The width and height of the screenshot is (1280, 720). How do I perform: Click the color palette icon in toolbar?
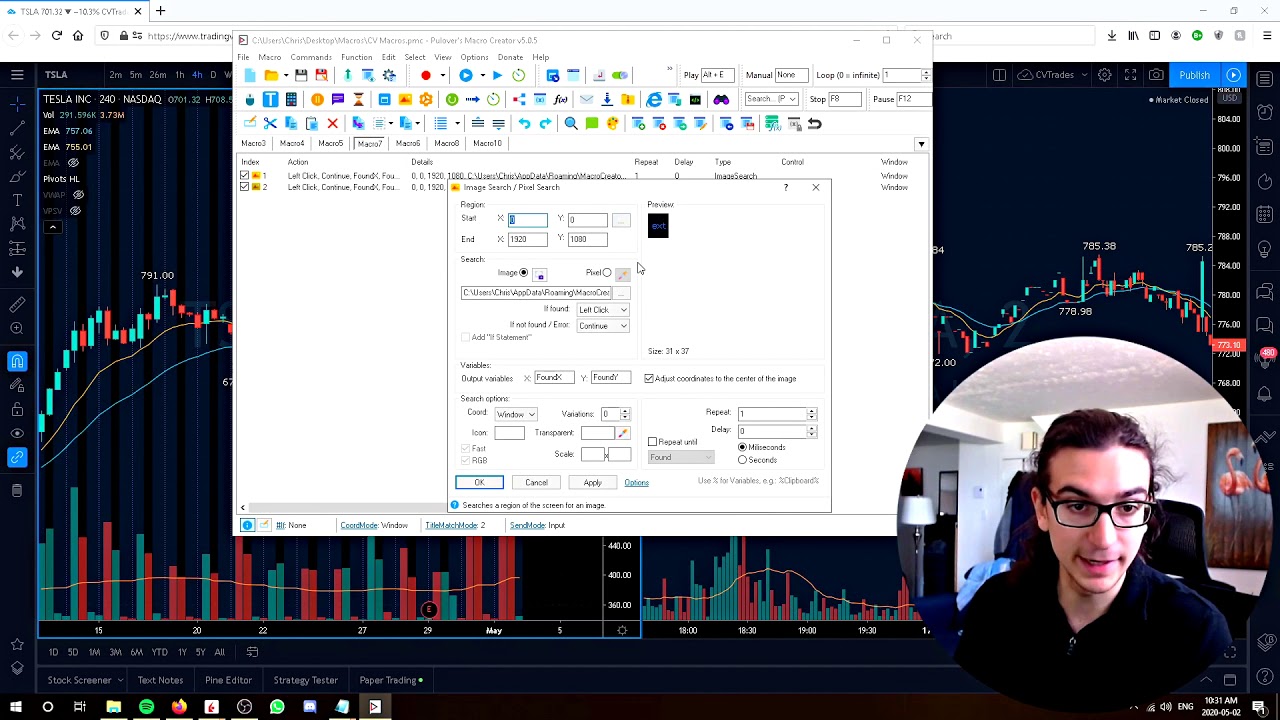(613, 123)
